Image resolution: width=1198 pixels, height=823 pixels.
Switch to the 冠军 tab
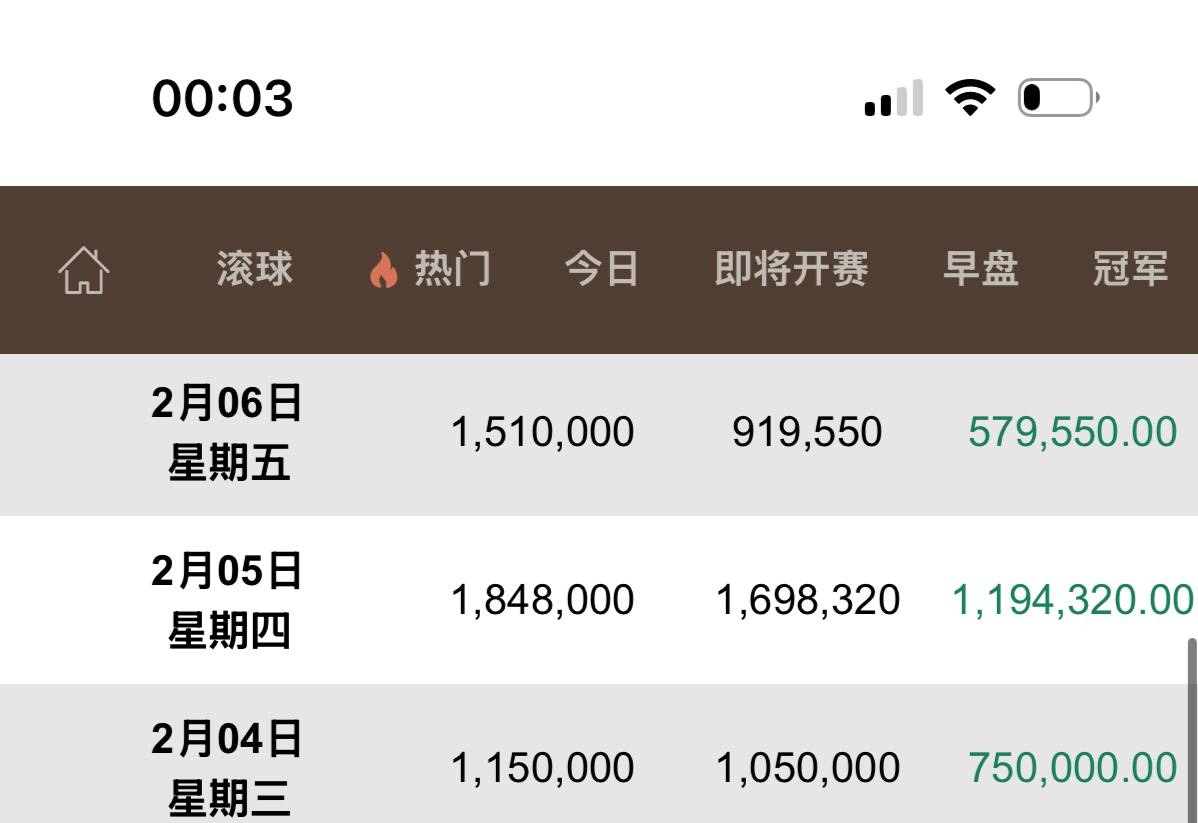tap(1130, 269)
